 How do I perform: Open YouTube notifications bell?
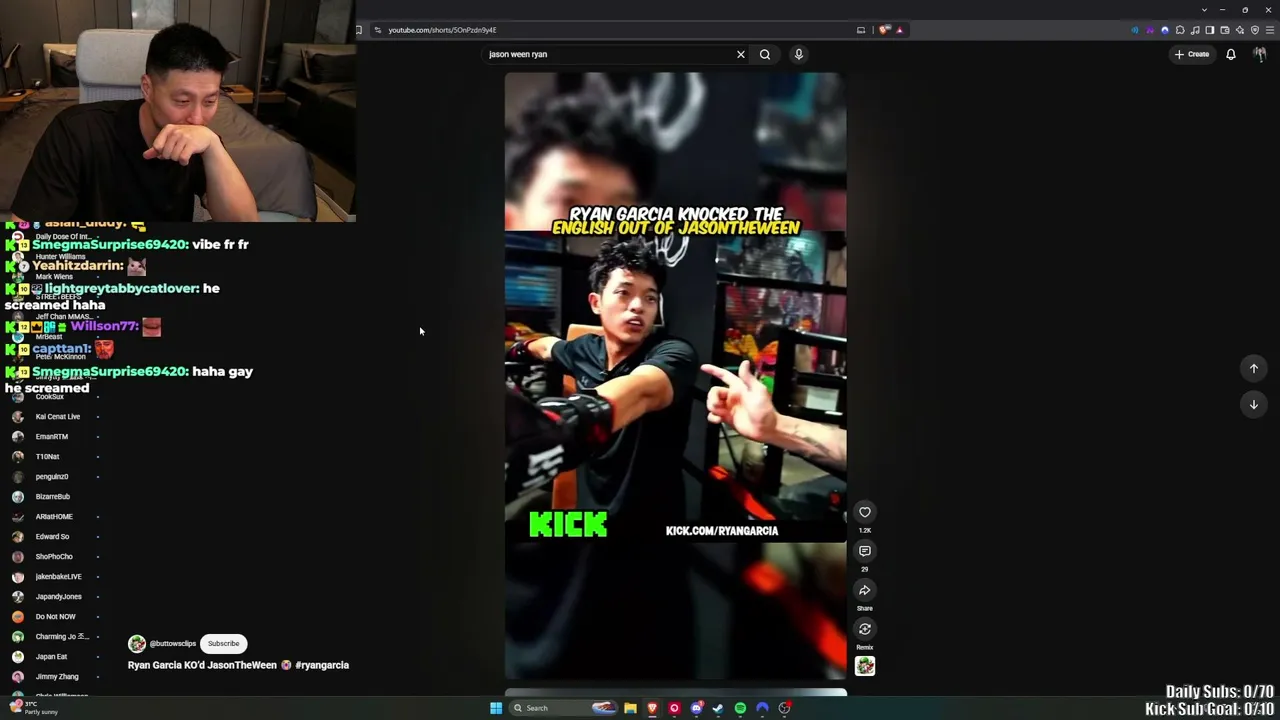tap(1231, 54)
